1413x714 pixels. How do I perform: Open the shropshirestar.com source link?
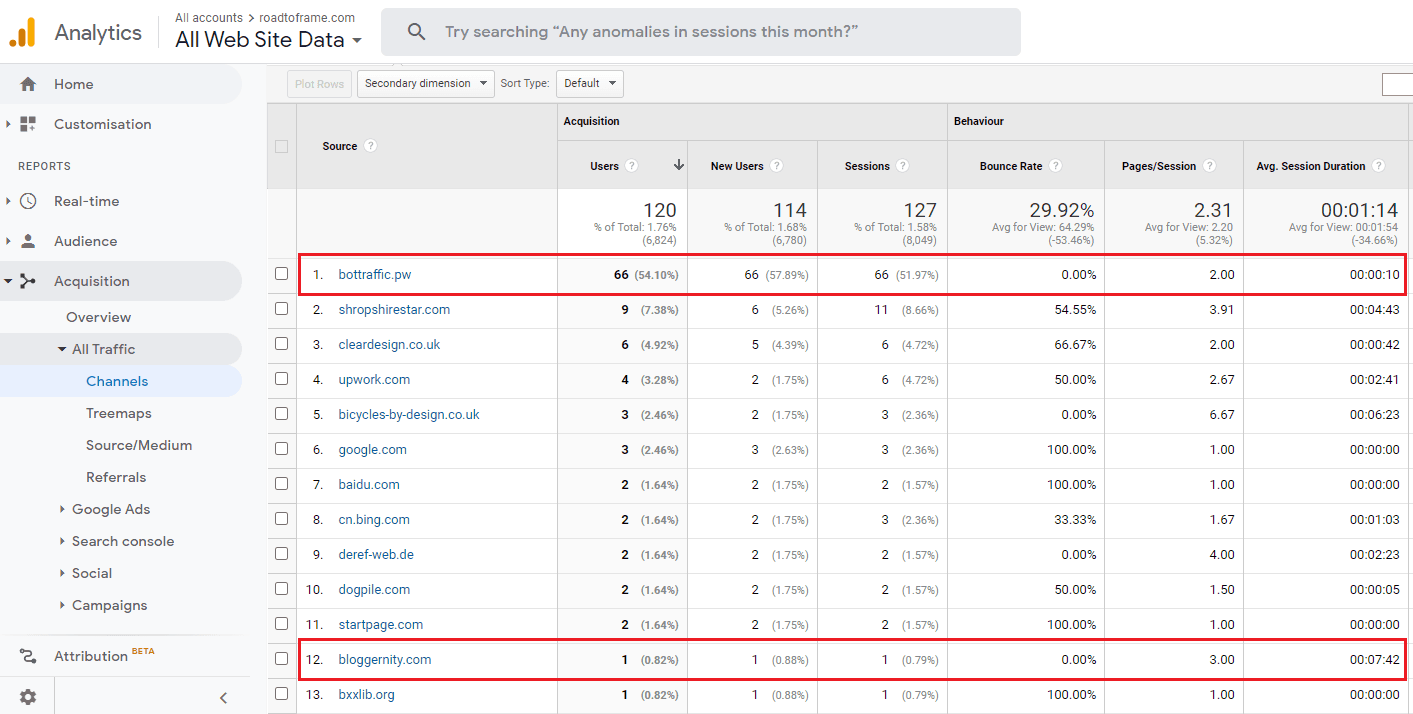click(x=394, y=309)
